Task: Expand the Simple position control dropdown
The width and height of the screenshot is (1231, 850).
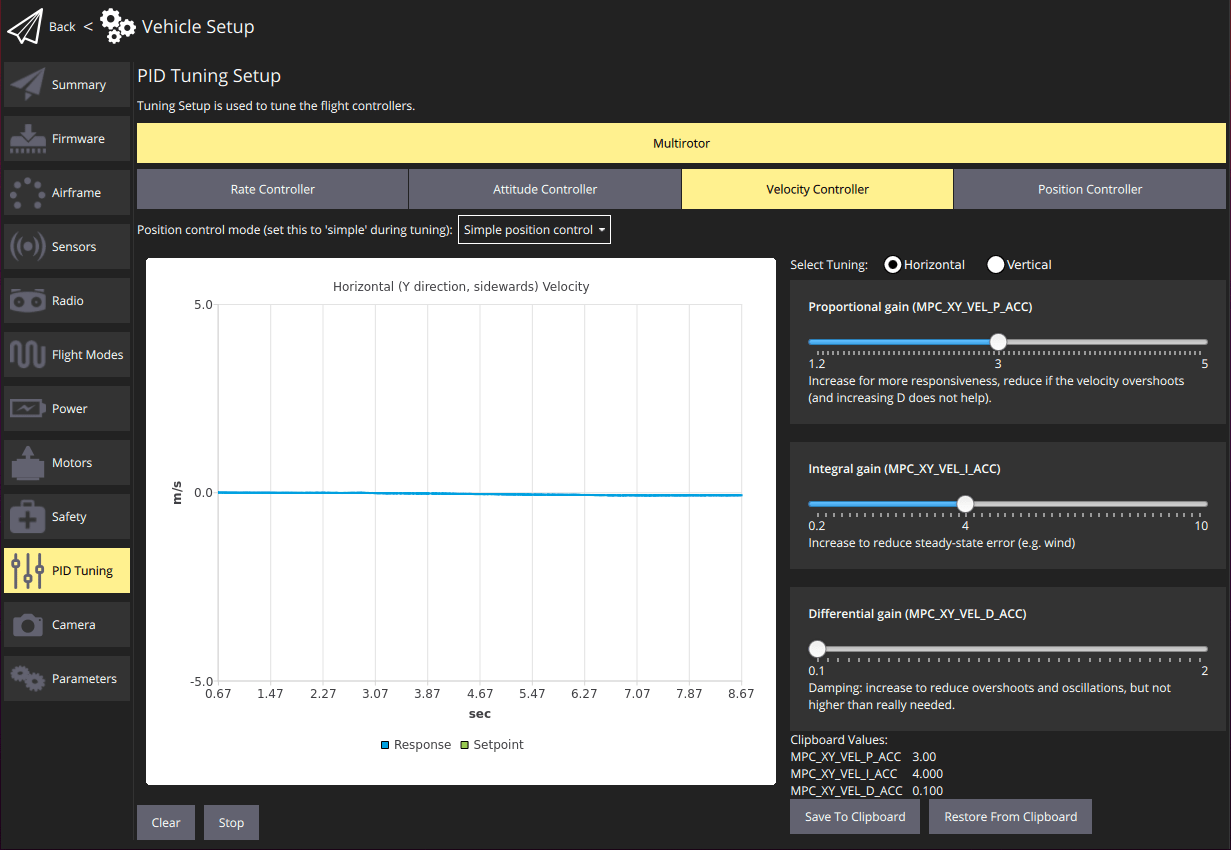Action: (x=534, y=230)
